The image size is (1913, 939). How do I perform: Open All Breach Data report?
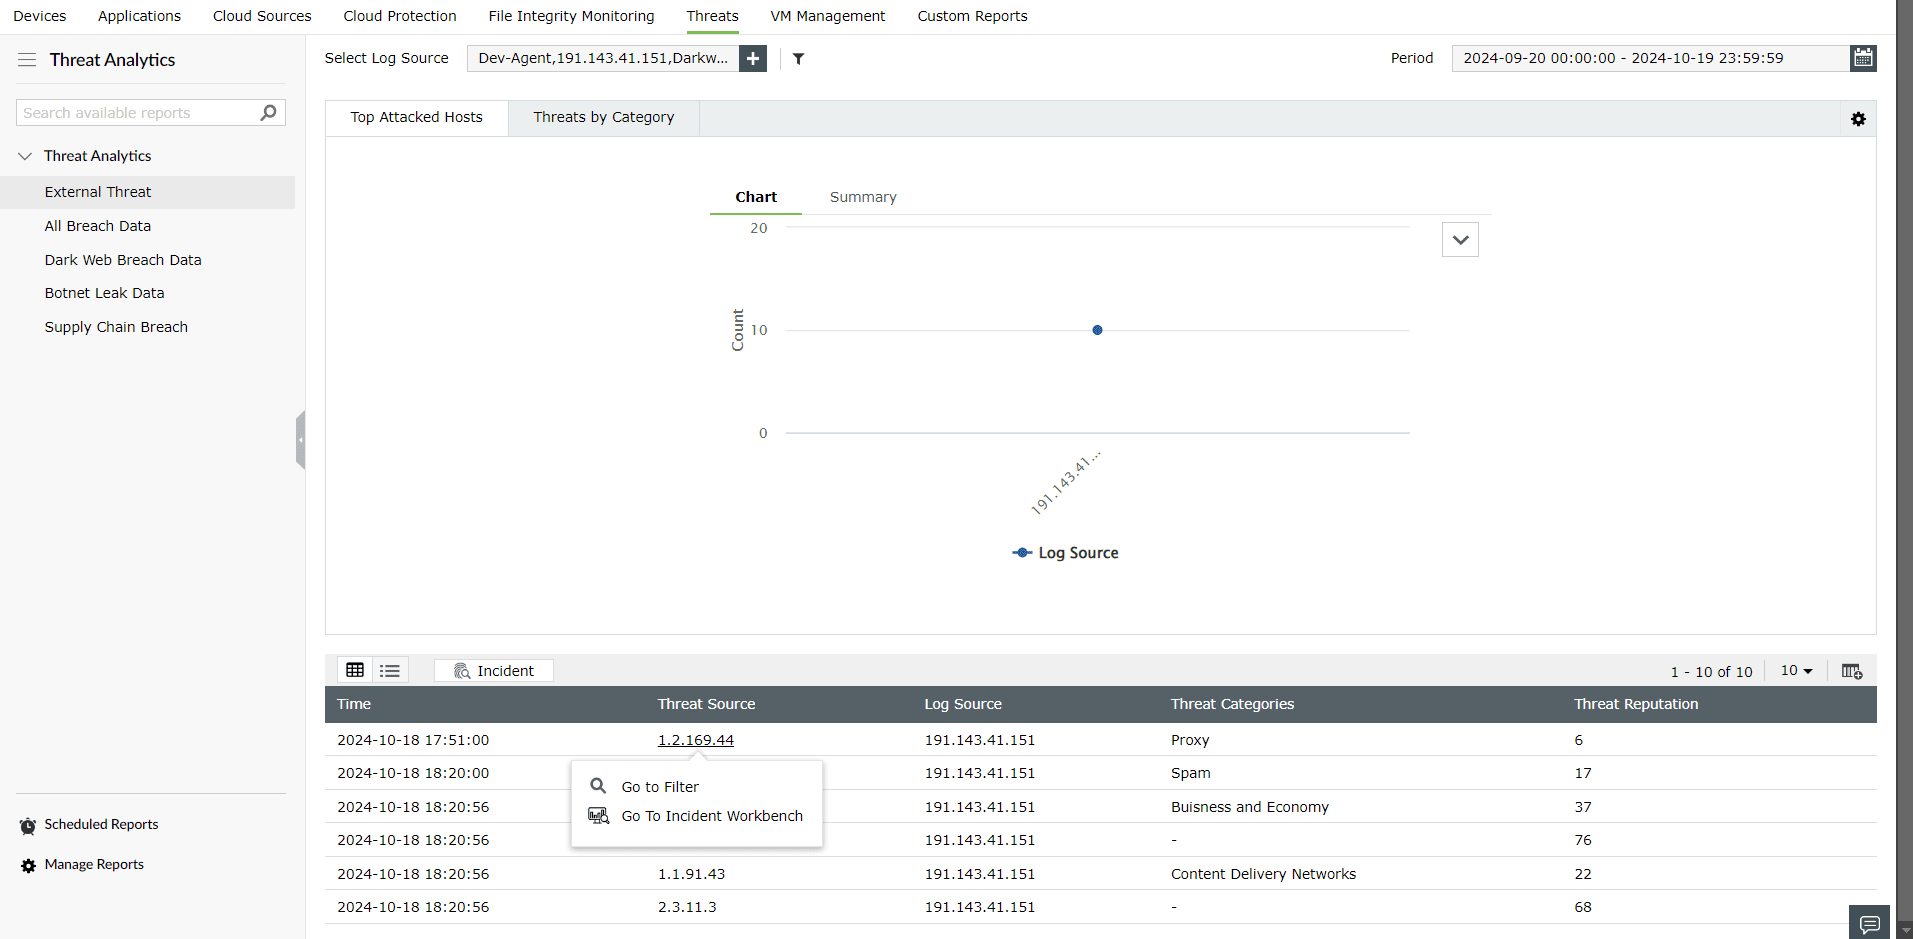tap(98, 226)
